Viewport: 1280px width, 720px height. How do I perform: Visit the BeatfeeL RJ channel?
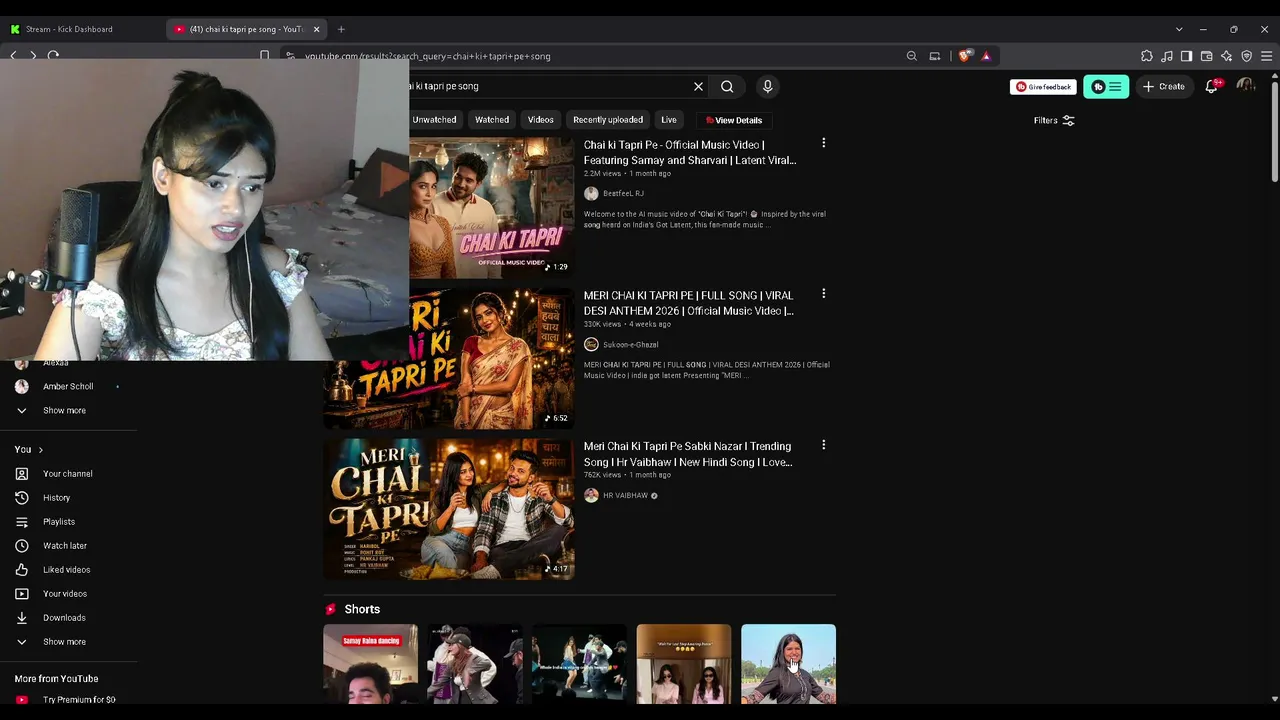pyautogui.click(x=623, y=193)
